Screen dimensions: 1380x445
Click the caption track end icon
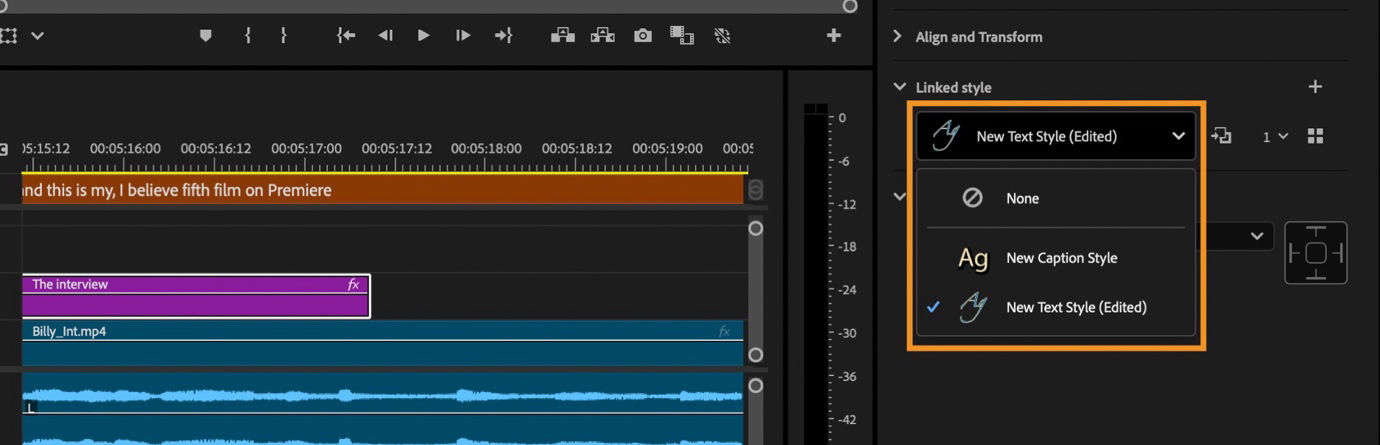[x=756, y=189]
